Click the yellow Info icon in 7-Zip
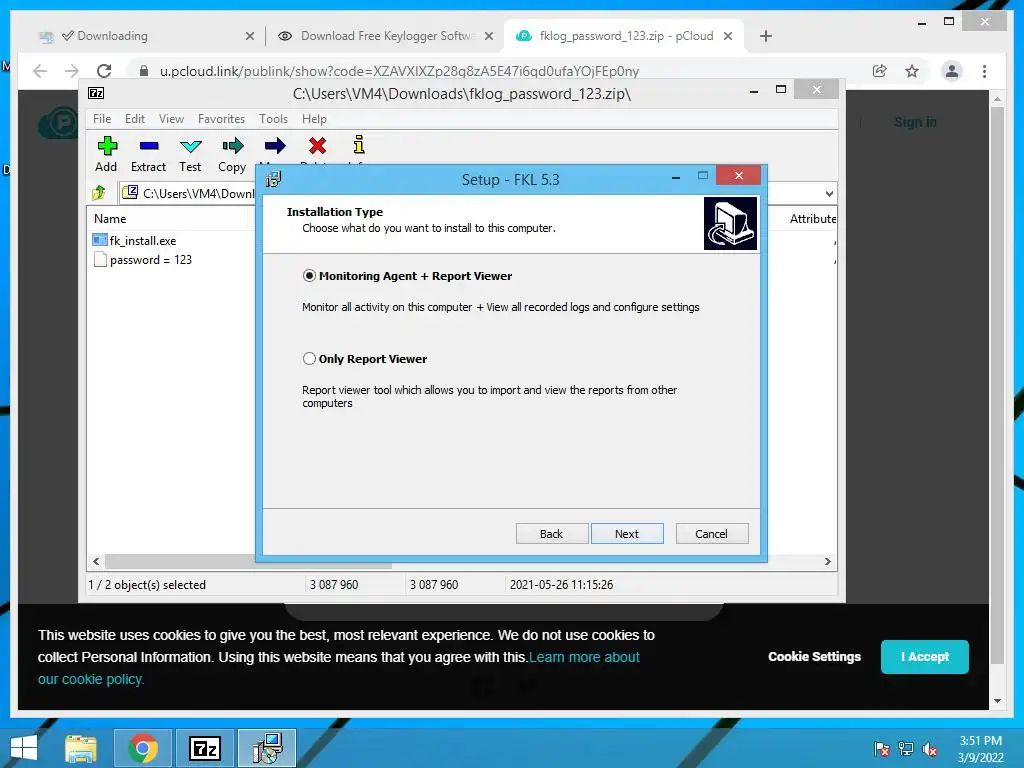This screenshot has width=1024, height=768. point(359,144)
